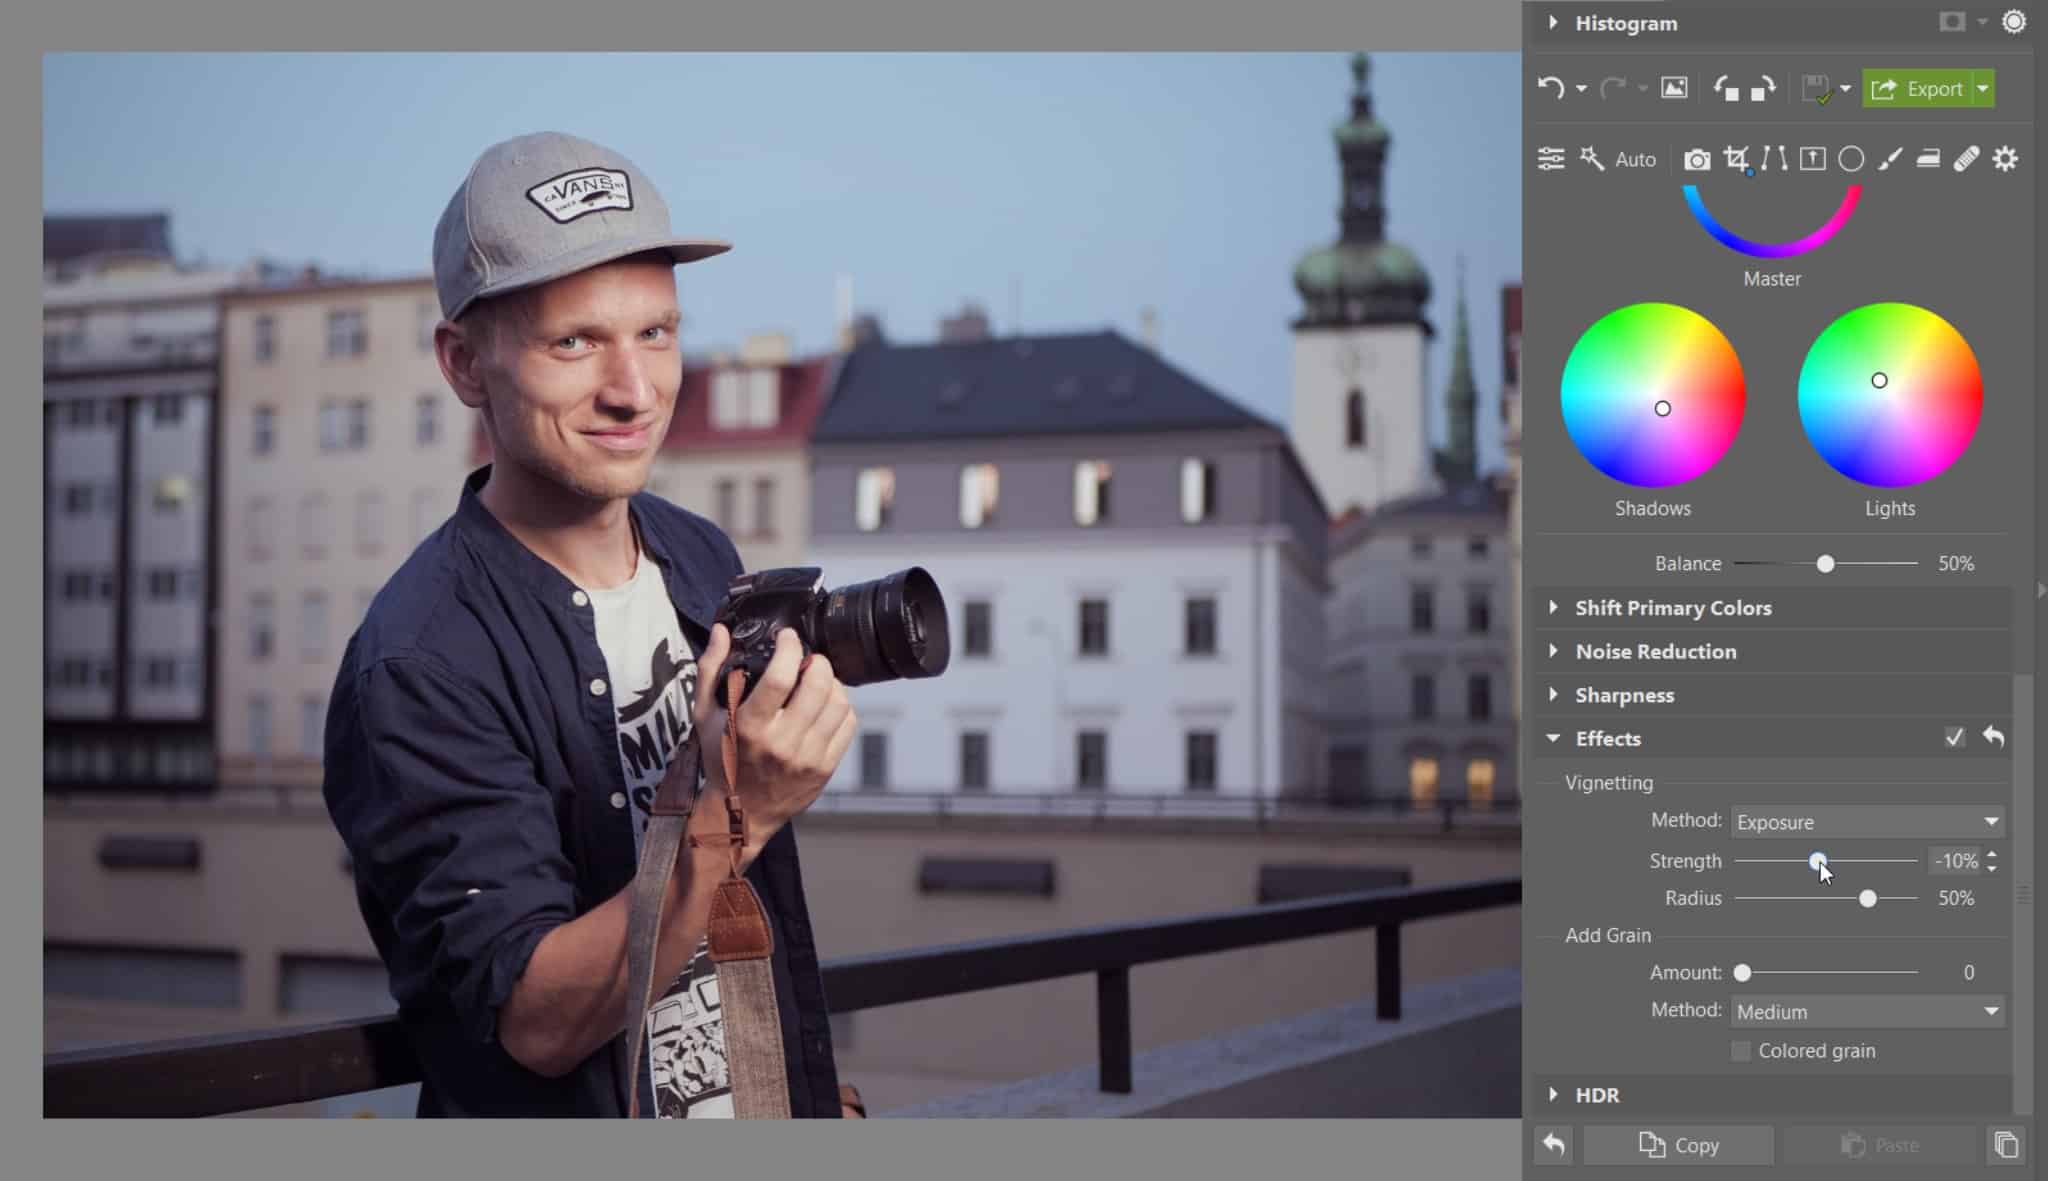Select the Retouching bandage tool
Screen dimensions: 2048x1181
point(1966,159)
